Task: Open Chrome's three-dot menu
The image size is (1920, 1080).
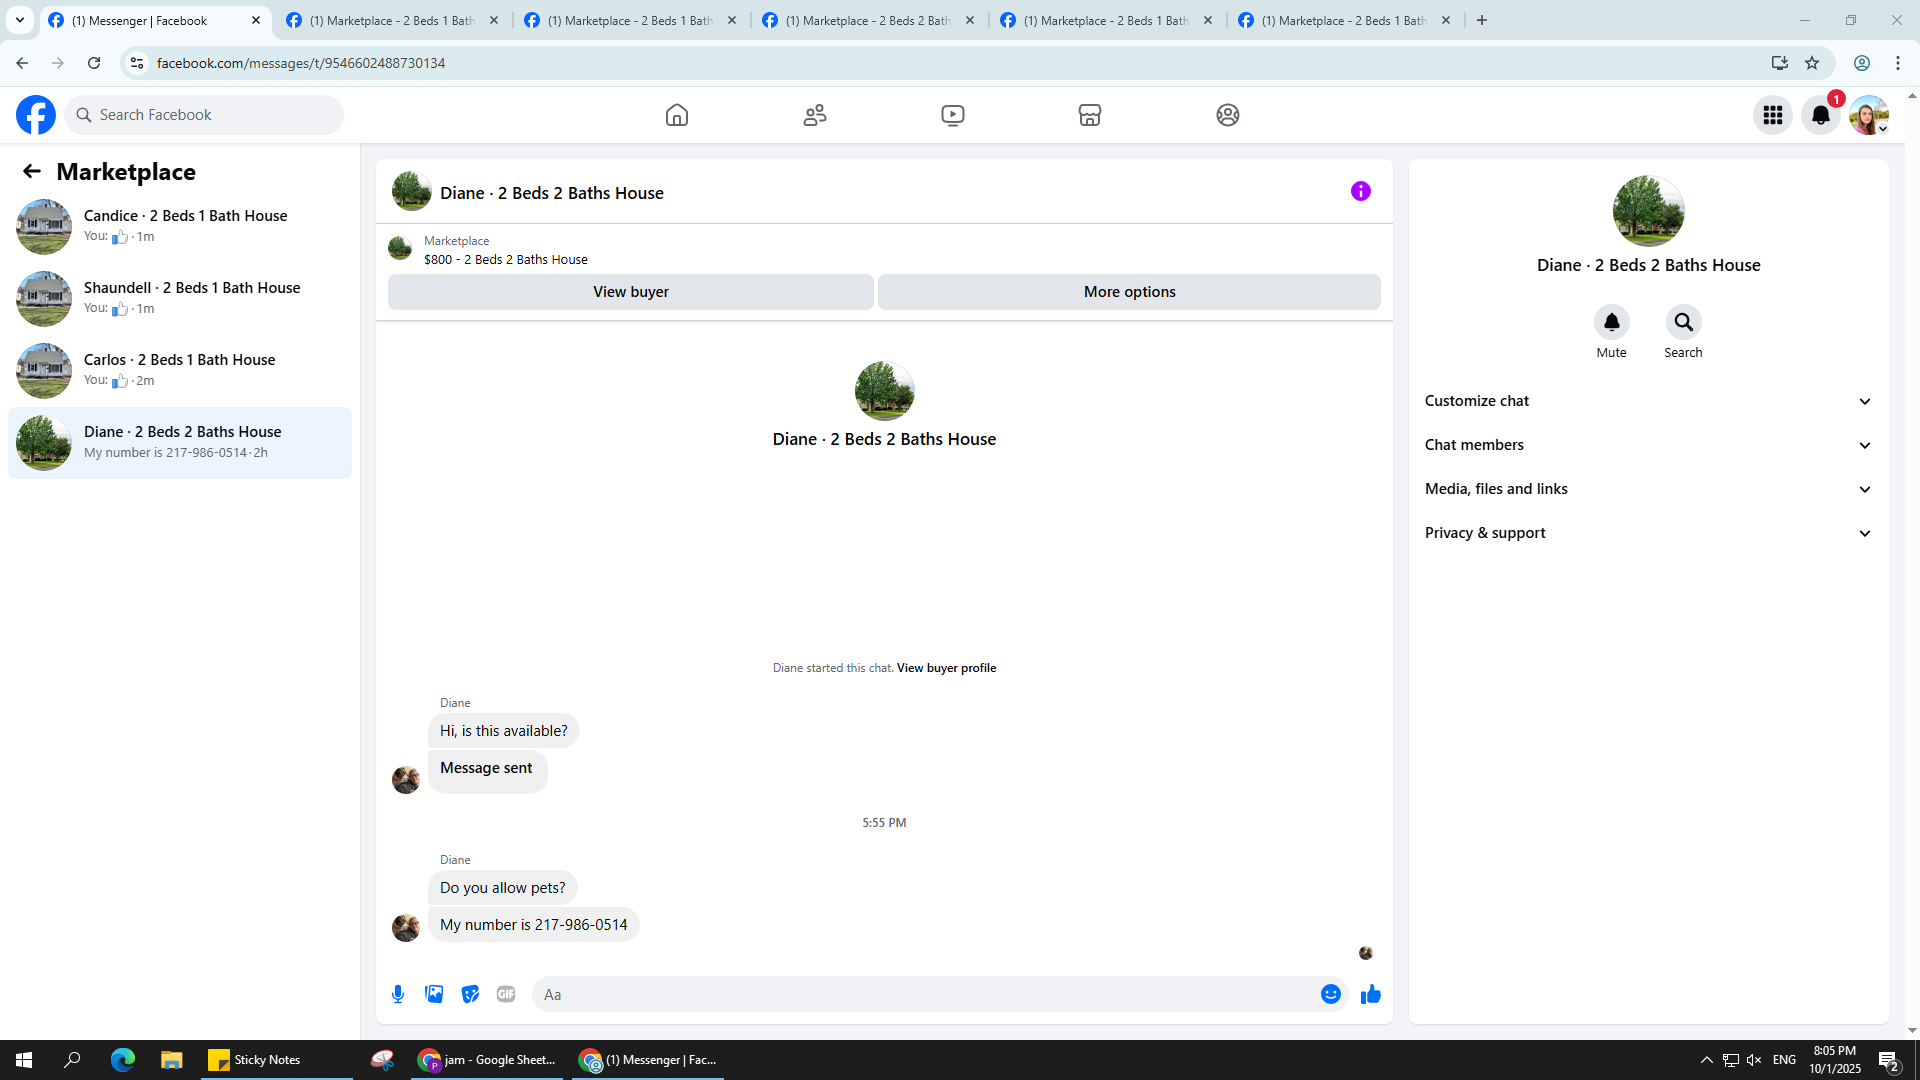Action: [1898, 63]
